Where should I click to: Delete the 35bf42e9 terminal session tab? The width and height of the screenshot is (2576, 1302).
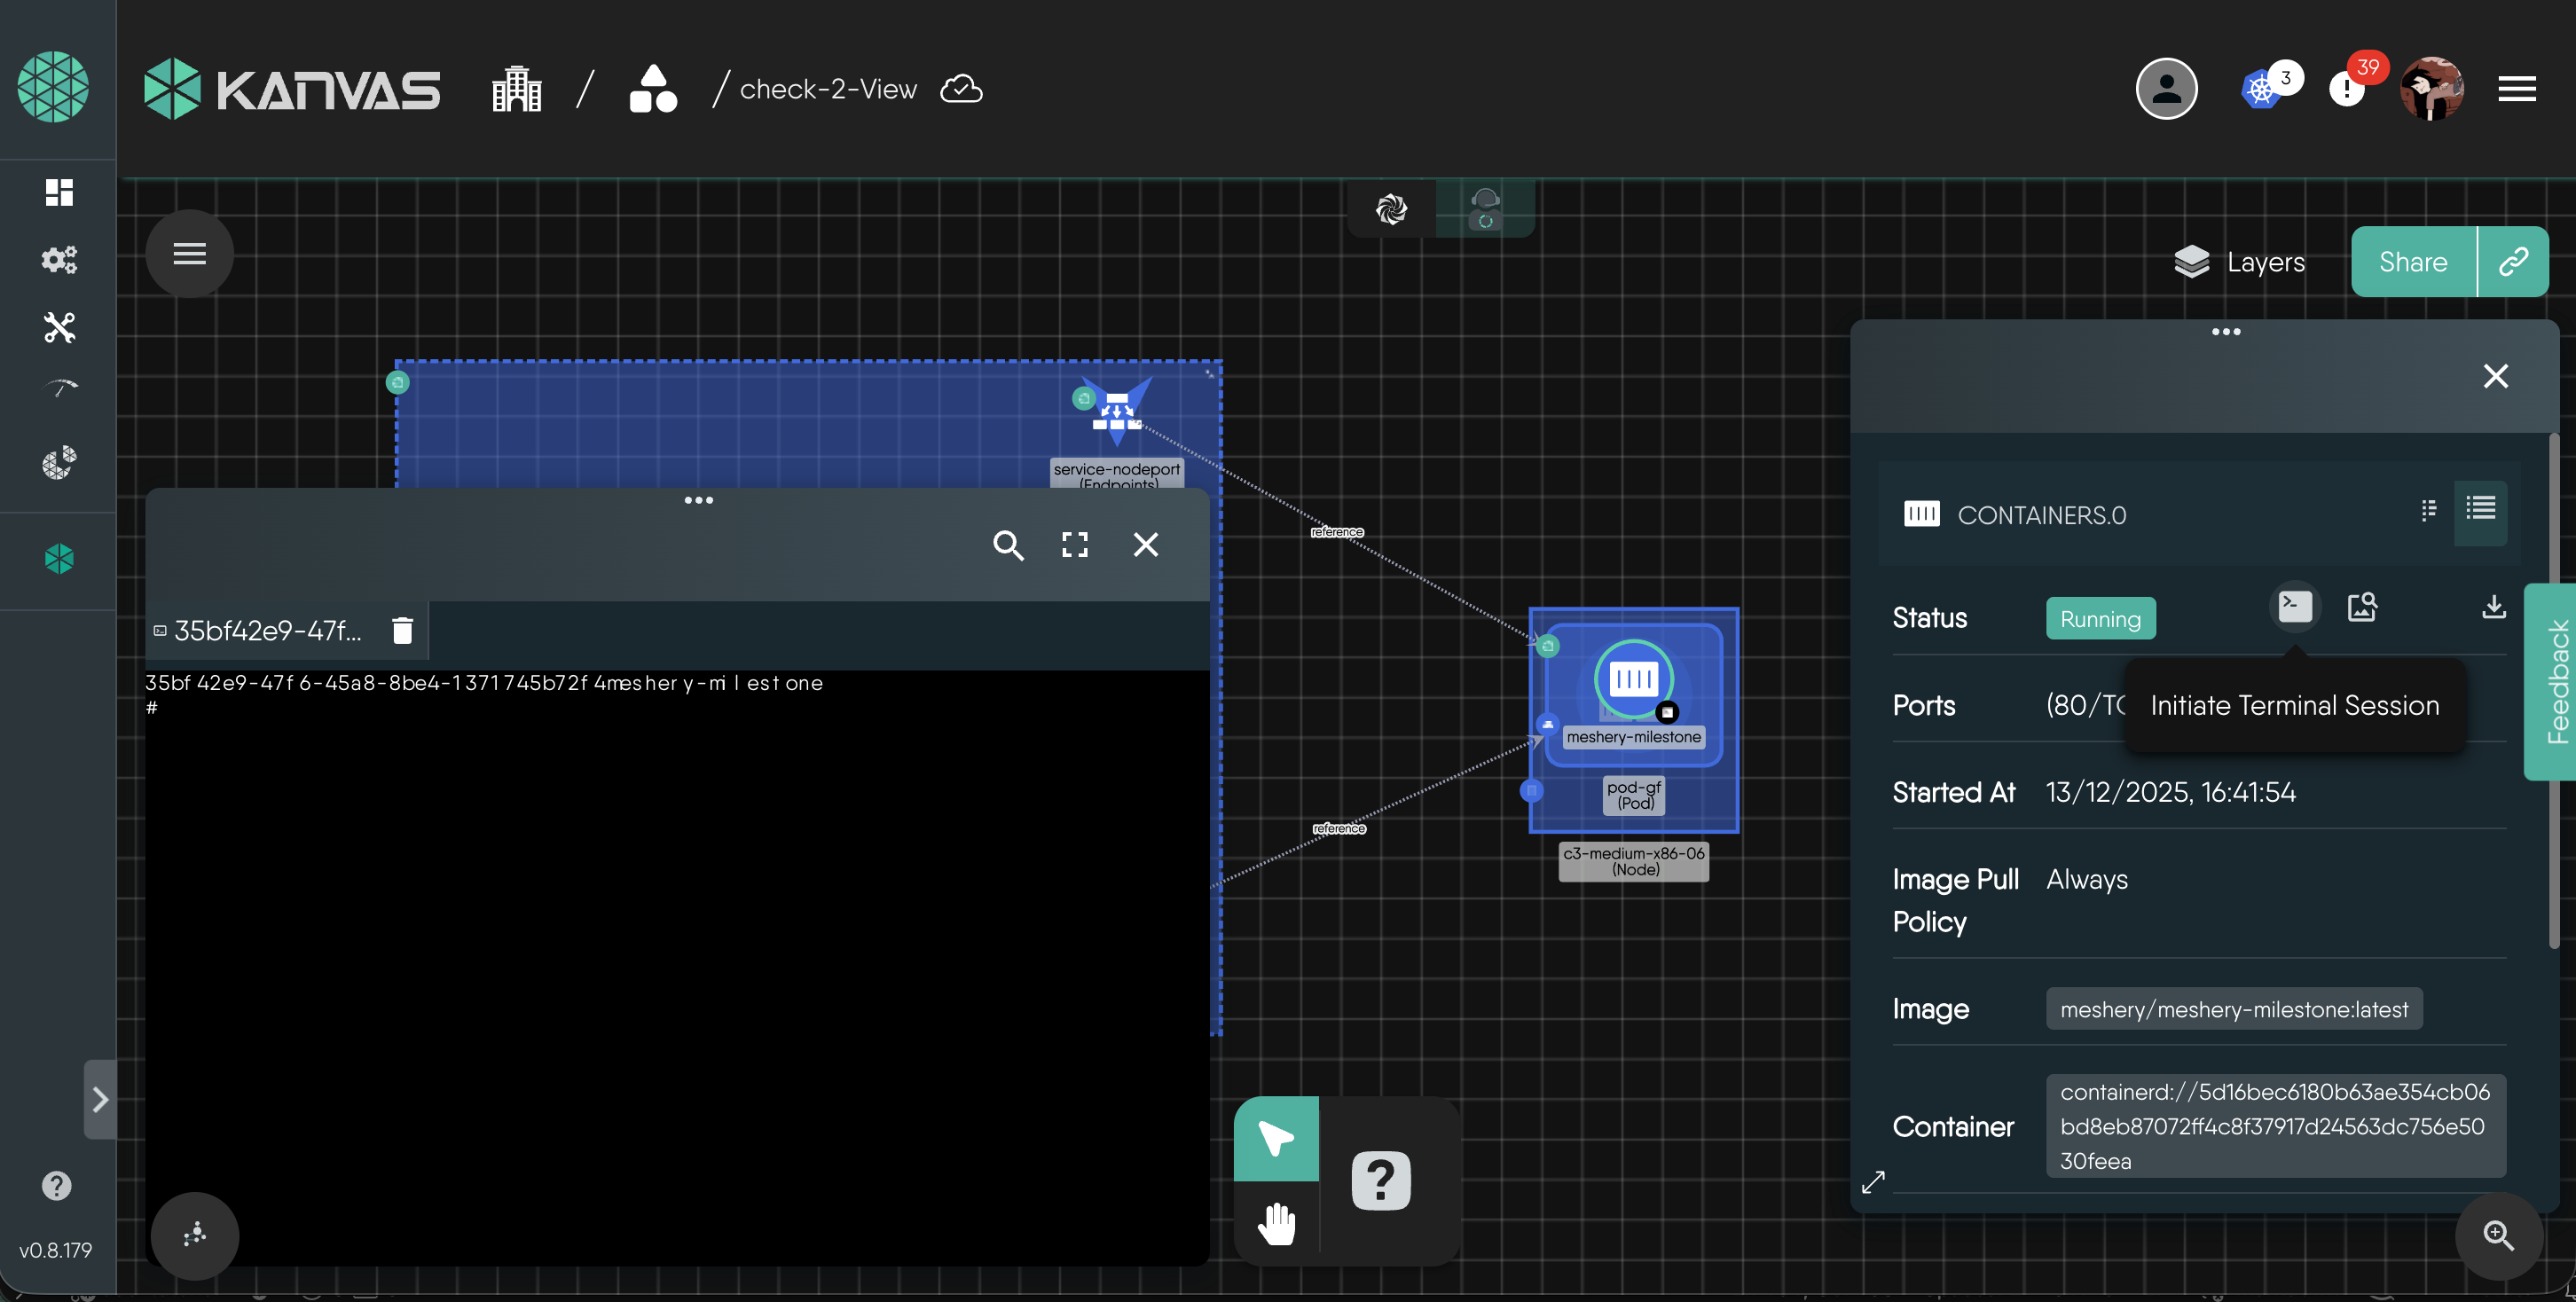click(402, 630)
